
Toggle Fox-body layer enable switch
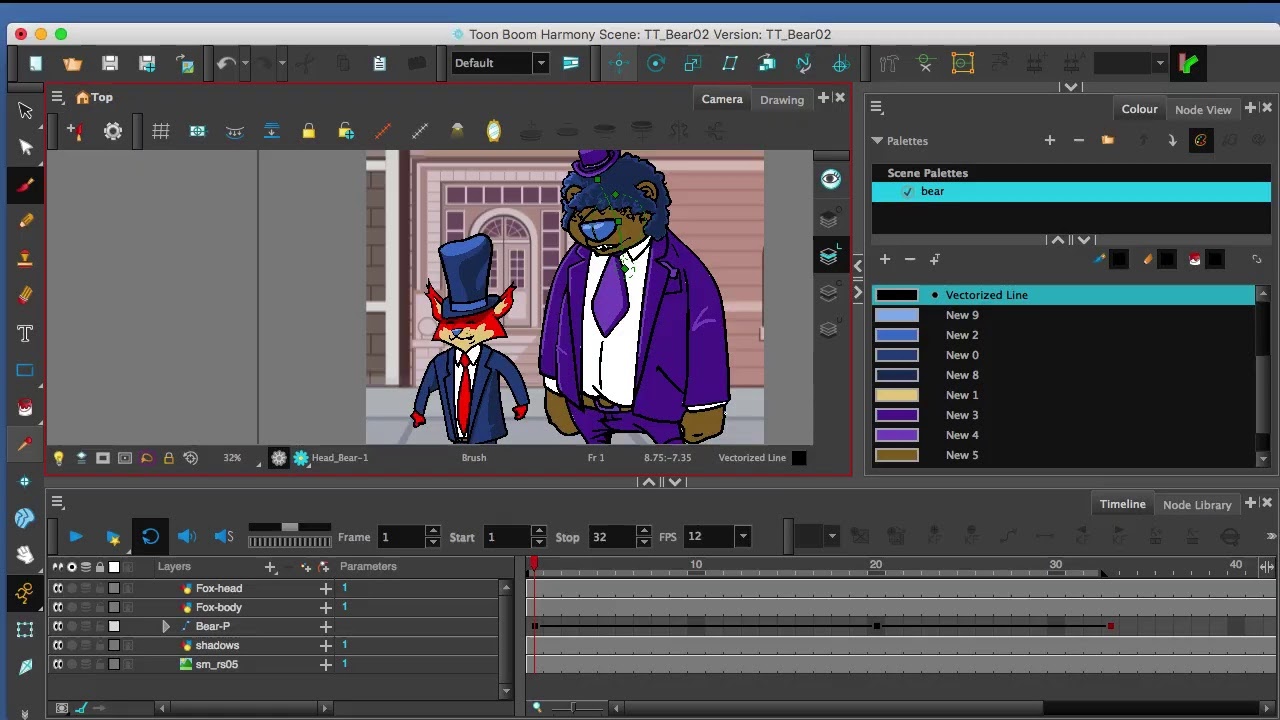pos(58,607)
